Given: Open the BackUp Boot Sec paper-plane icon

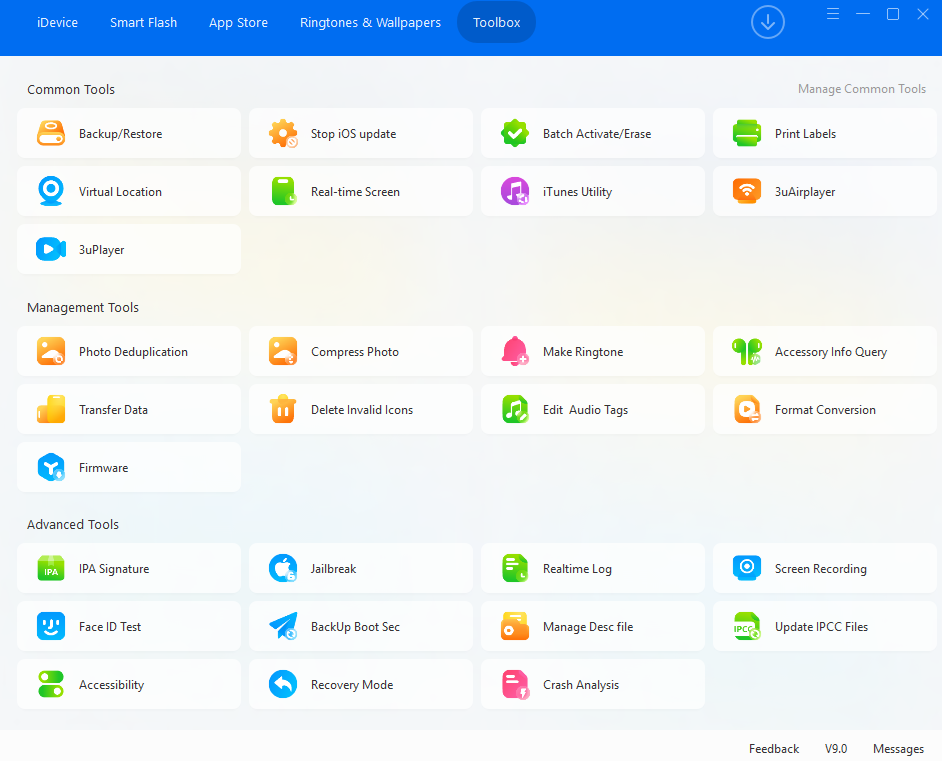Looking at the screenshot, I should coord(283,626).
